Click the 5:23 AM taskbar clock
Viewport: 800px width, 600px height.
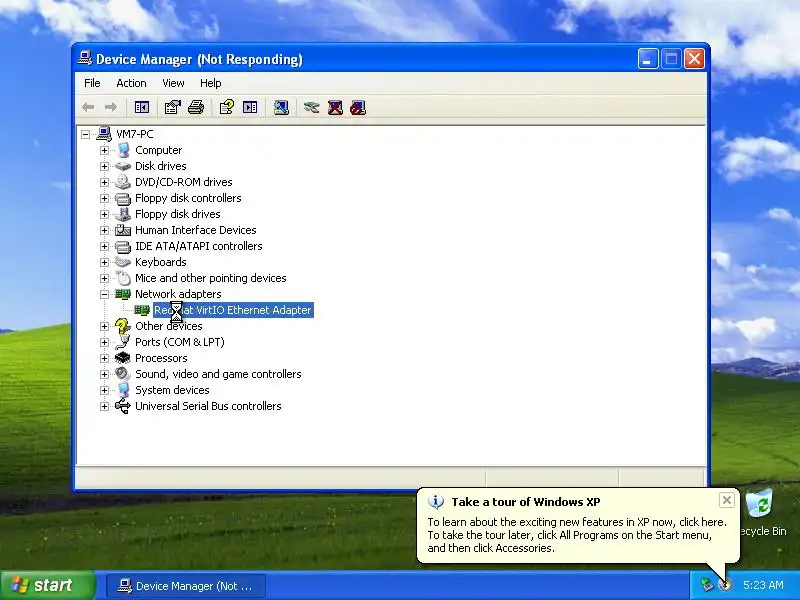click(763, 585)
